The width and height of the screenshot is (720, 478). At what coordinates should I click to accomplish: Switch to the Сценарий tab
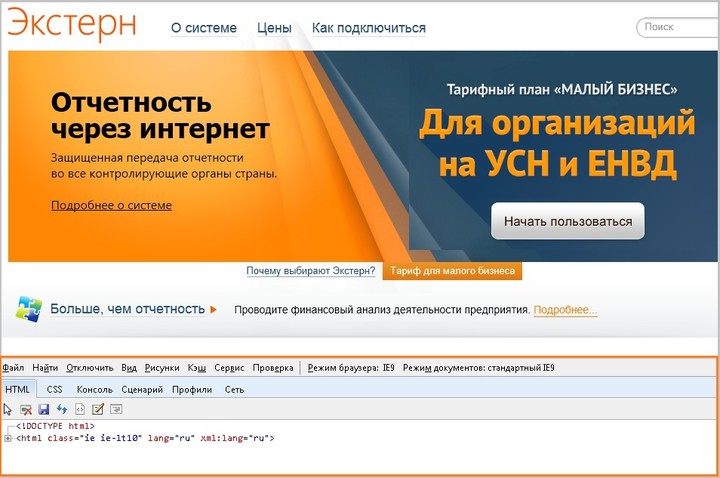142,389
